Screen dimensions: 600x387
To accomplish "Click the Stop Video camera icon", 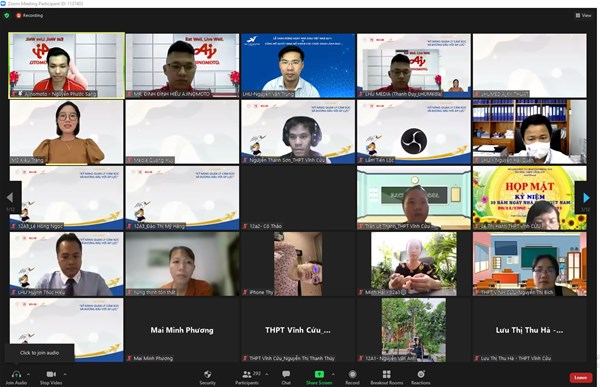I will tap(51, 374).
